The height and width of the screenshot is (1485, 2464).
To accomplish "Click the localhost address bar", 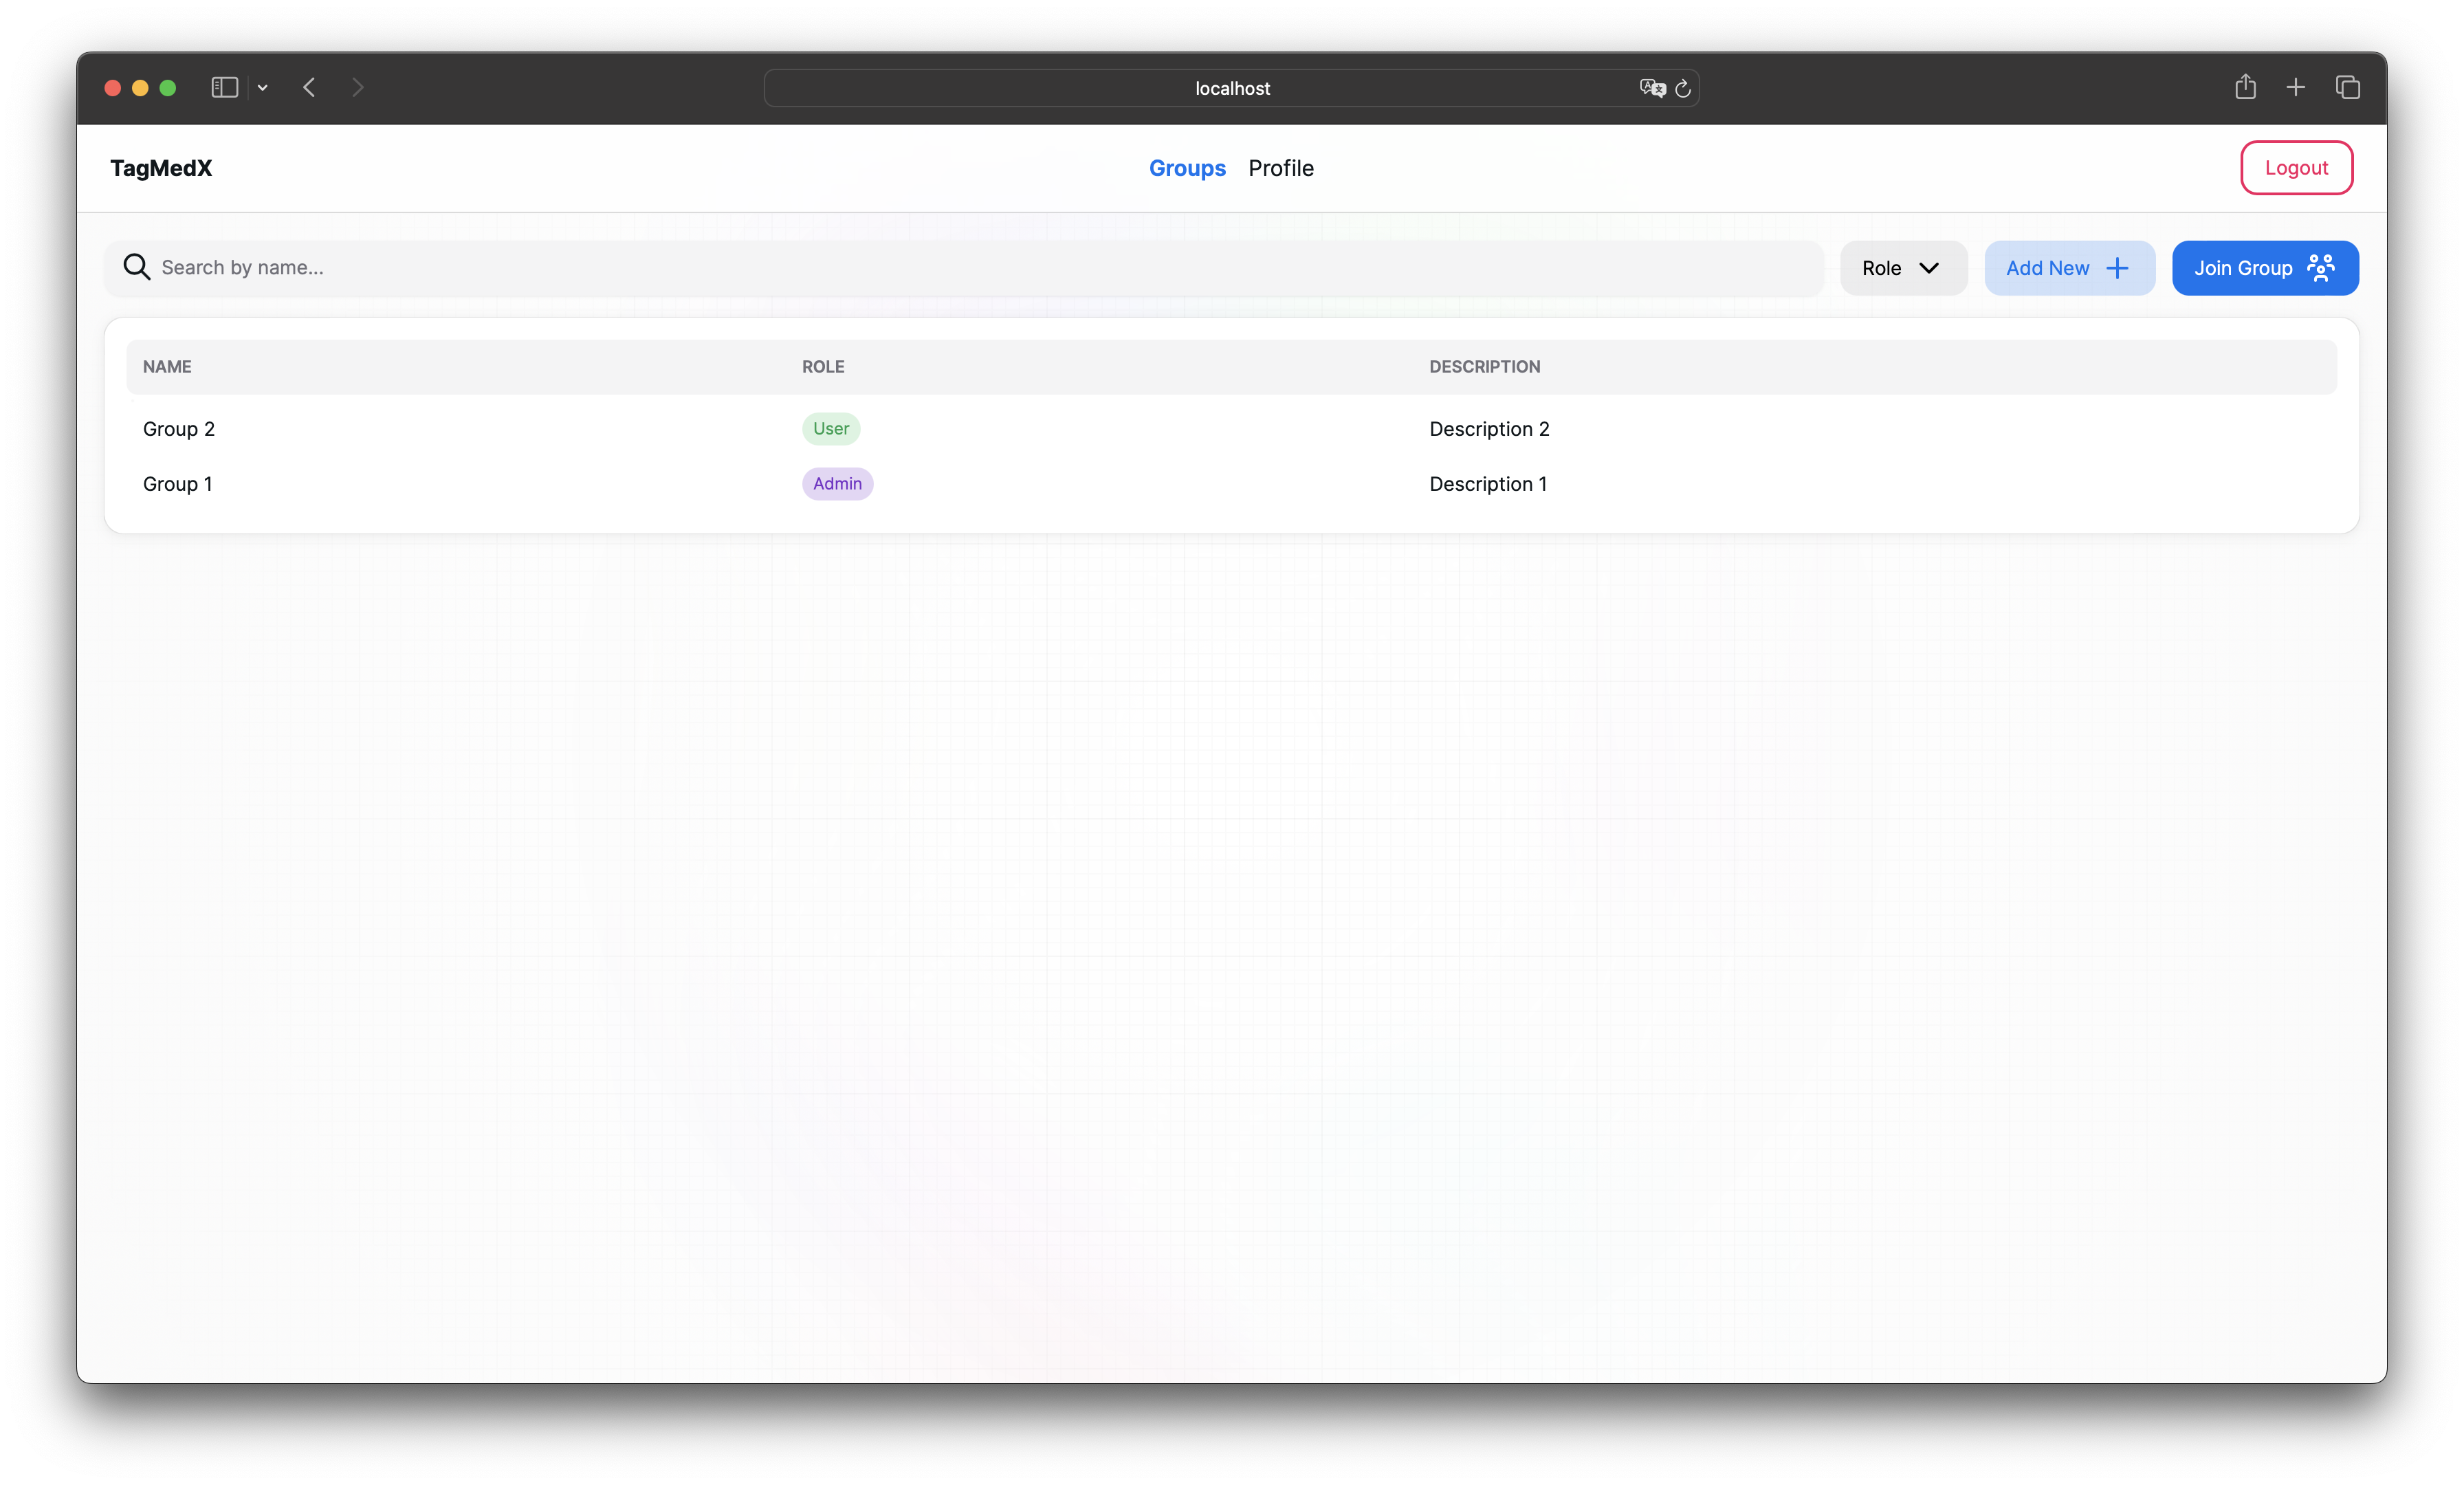I will click(x=1231, y=88).
